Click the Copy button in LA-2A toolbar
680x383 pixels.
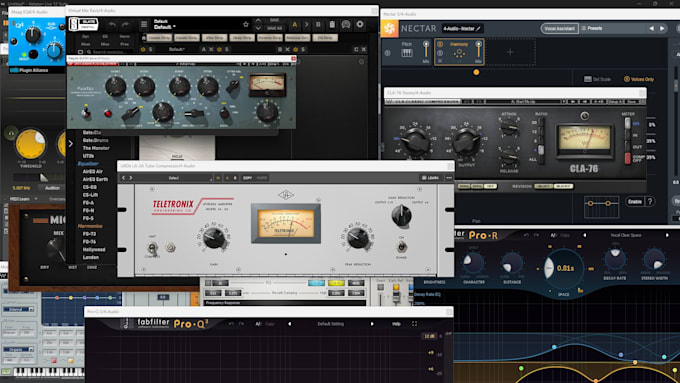point(247,178)
